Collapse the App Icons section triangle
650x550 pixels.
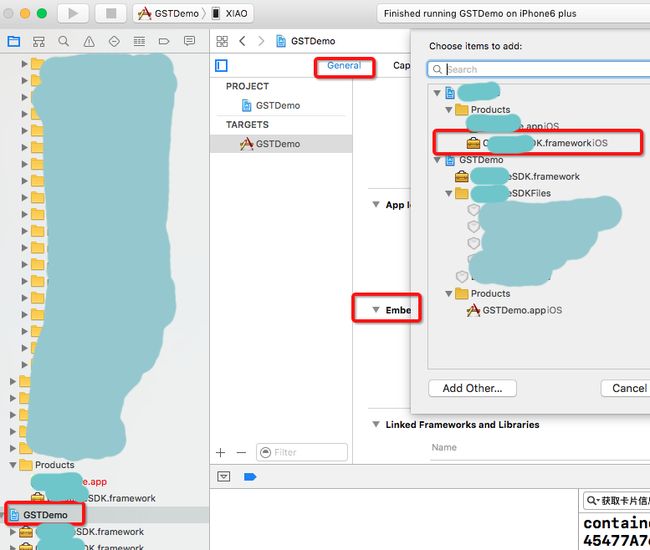point(376,204)
